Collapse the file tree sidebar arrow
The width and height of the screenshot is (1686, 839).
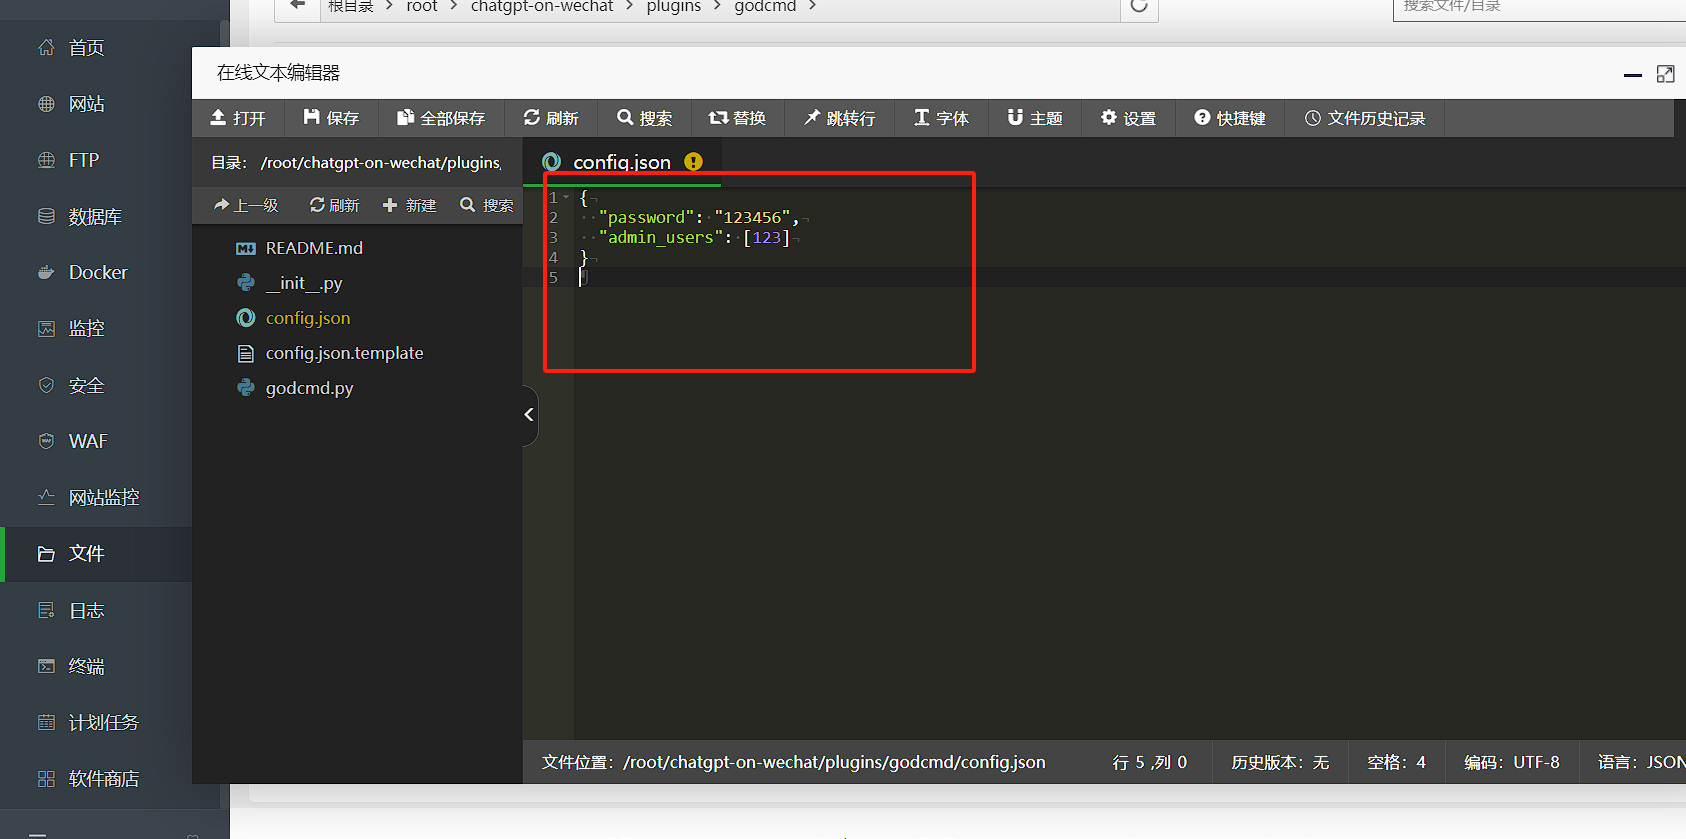[x=529, y=415]
